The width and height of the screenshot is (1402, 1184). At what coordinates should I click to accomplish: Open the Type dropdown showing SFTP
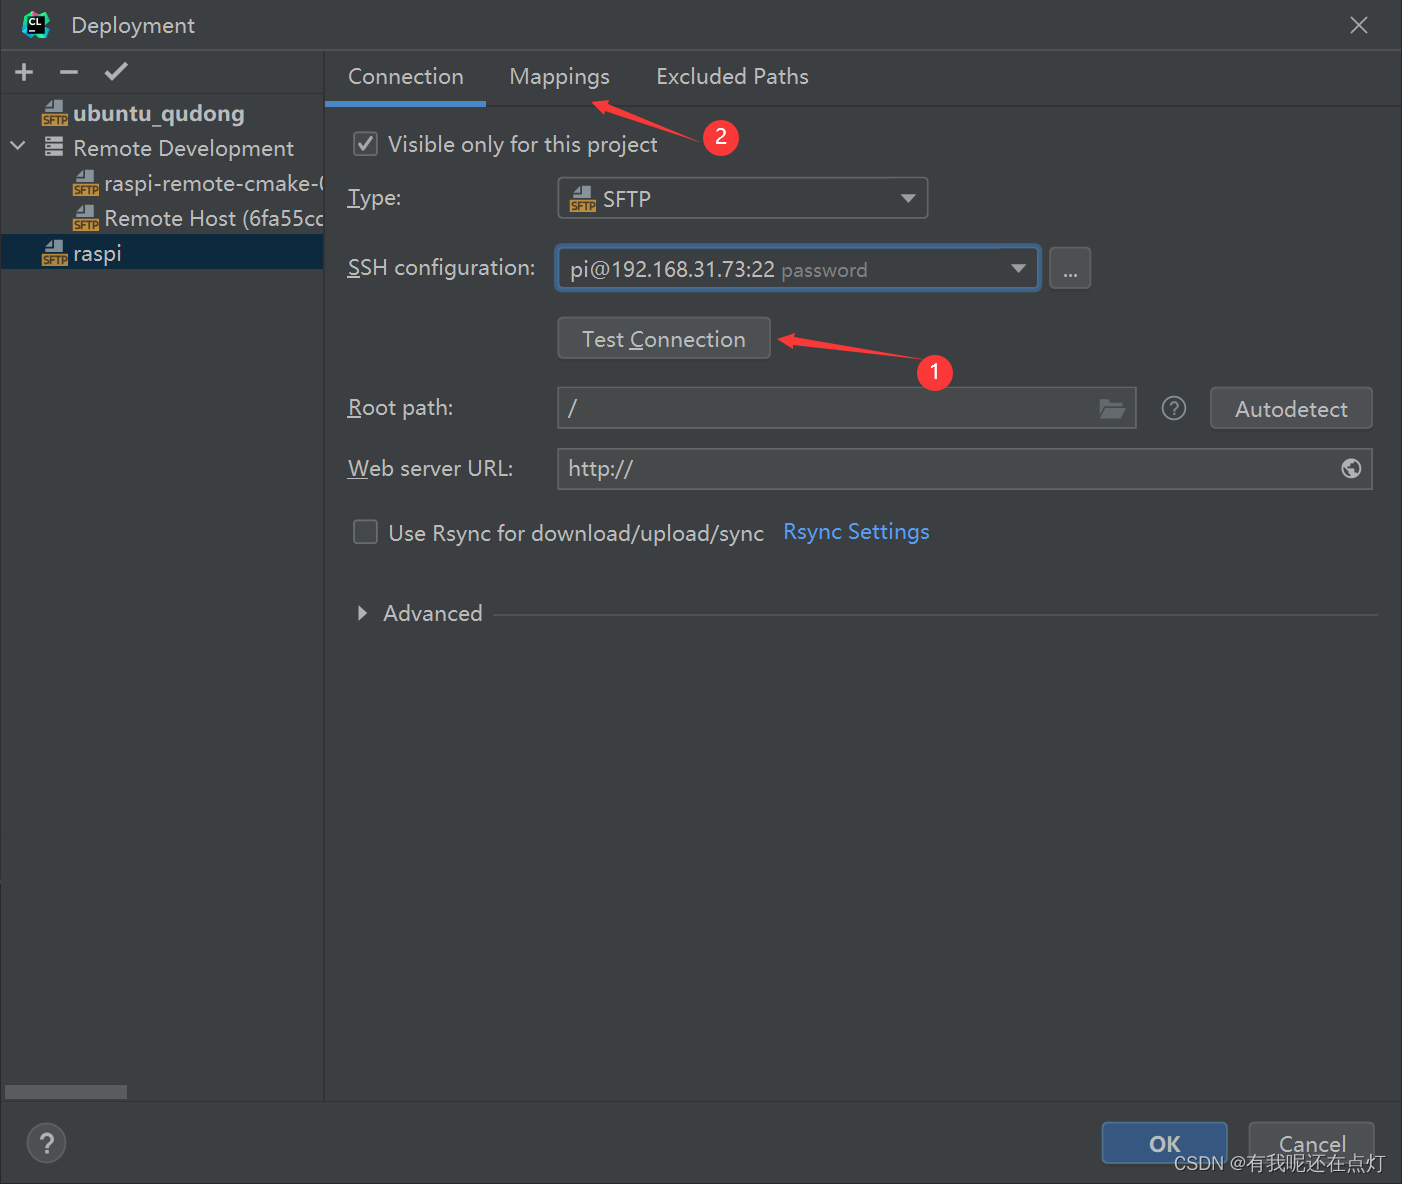coord(908,198)
